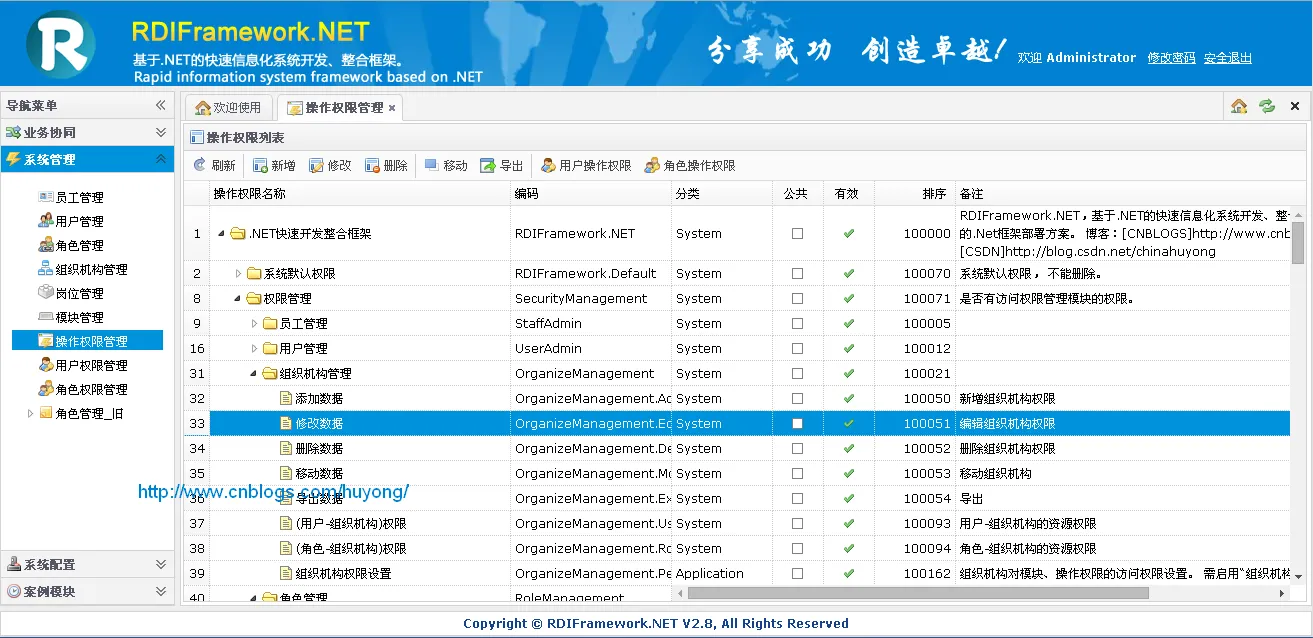Viewport: 1313px width, 638px height.
Task: Expand the 员工管理 node in grid
Action: (x=254, y=323)
